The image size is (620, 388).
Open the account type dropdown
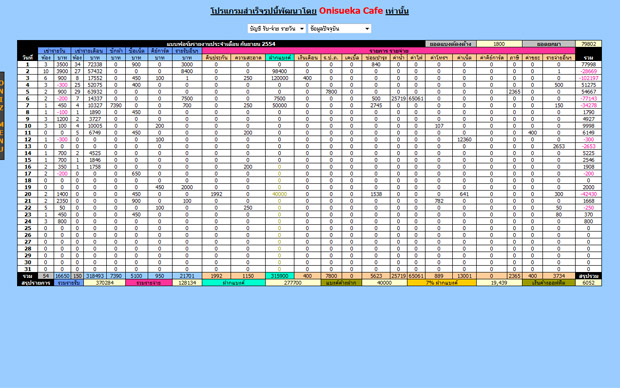pos(276,28)
